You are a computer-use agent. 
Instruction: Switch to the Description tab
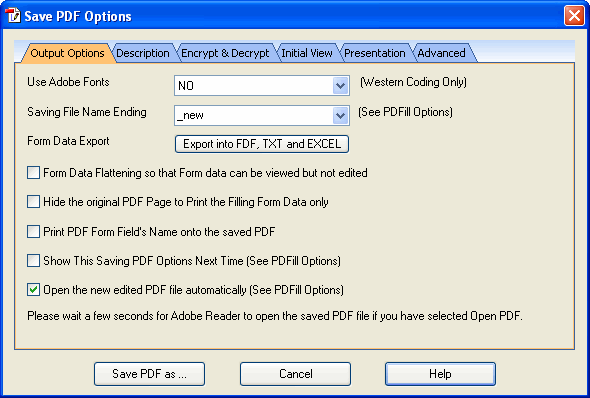(143, 53)
